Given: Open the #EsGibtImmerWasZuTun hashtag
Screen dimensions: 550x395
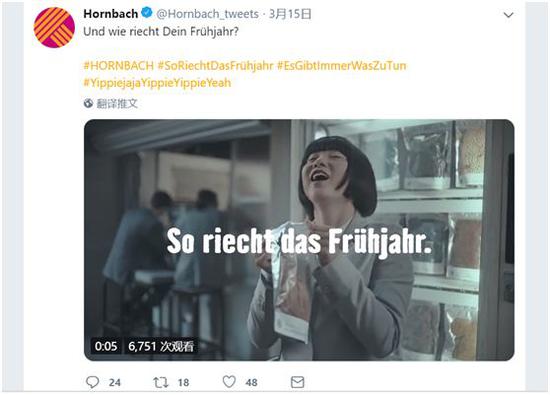Looking at the screenshot, I should [x=342, y=66].
